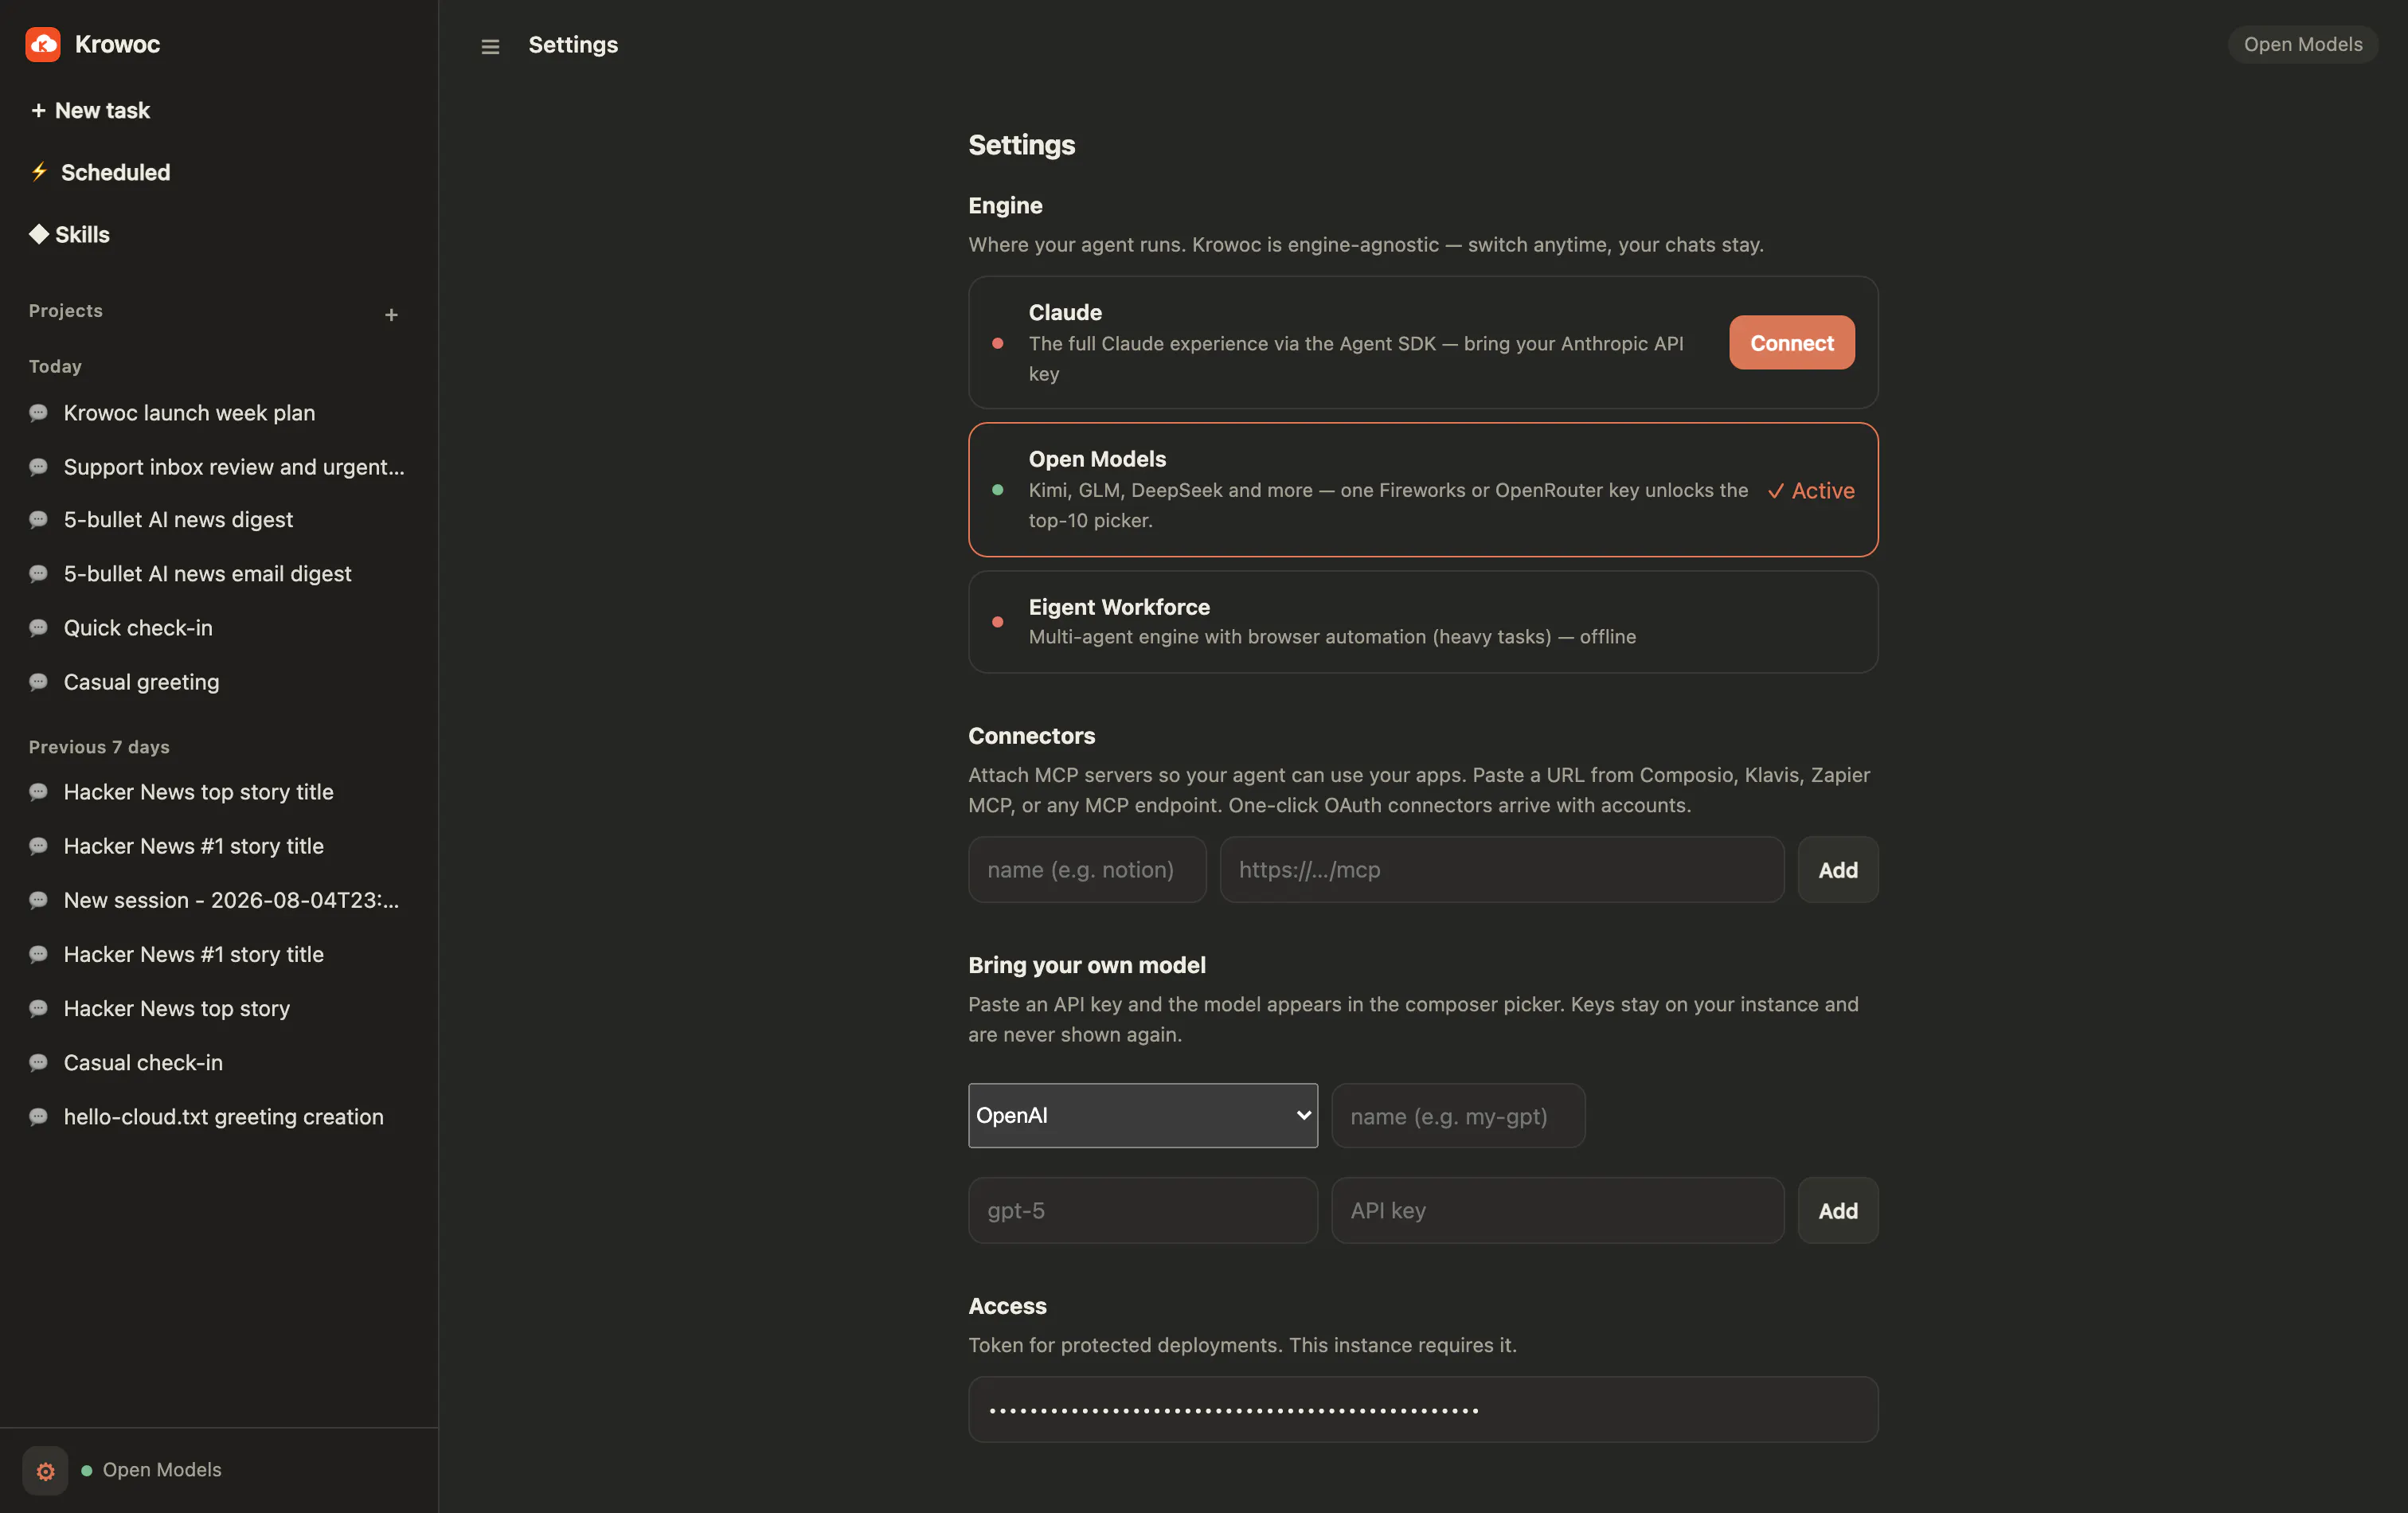The width and height of the screenshot is (2408, 1513).
Task: Open the Quick check-in chat
Action: [x=138, y=628]
